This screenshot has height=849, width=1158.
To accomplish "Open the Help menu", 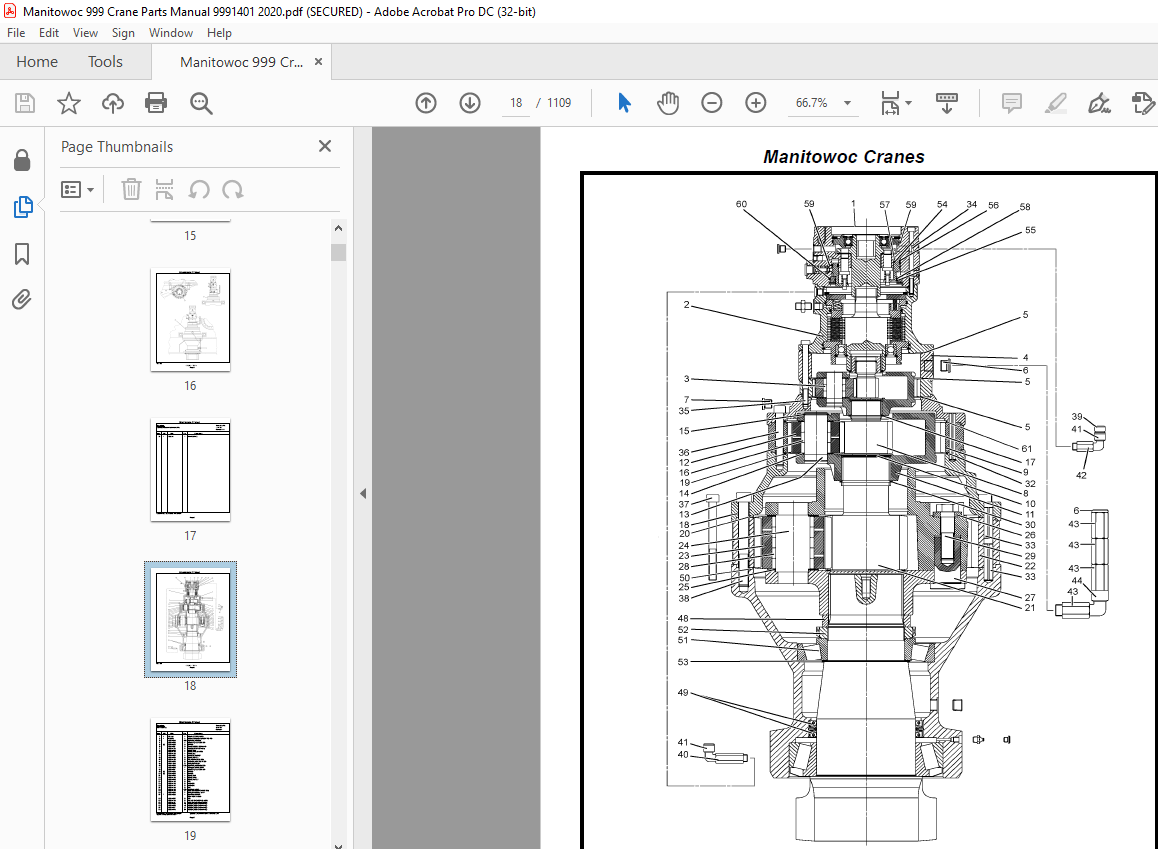I will 219,32.
